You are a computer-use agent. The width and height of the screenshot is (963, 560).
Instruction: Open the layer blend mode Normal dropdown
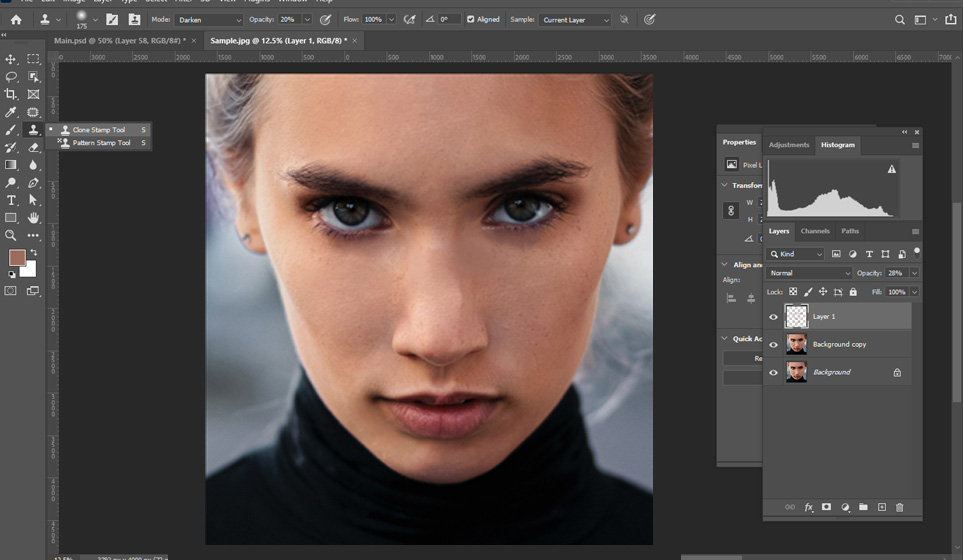[x=809, y=273]
